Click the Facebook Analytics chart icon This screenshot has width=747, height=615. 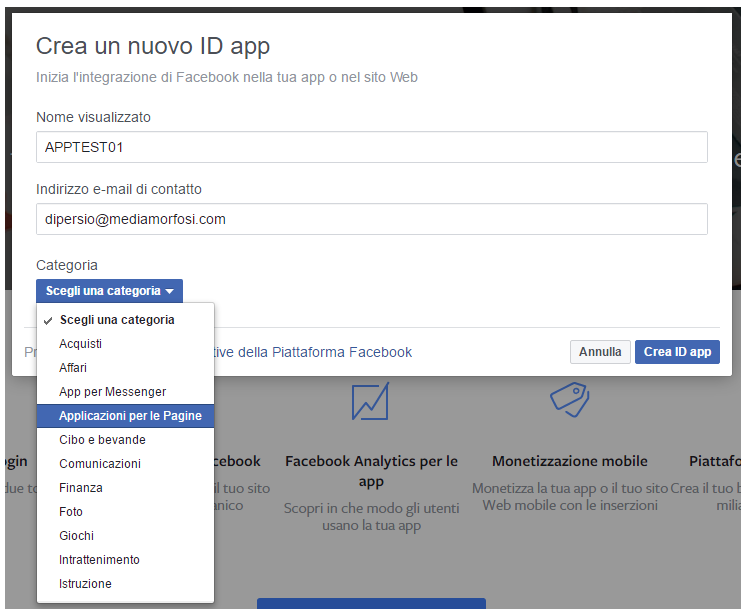pyautogui.click(x=370, y=401)
